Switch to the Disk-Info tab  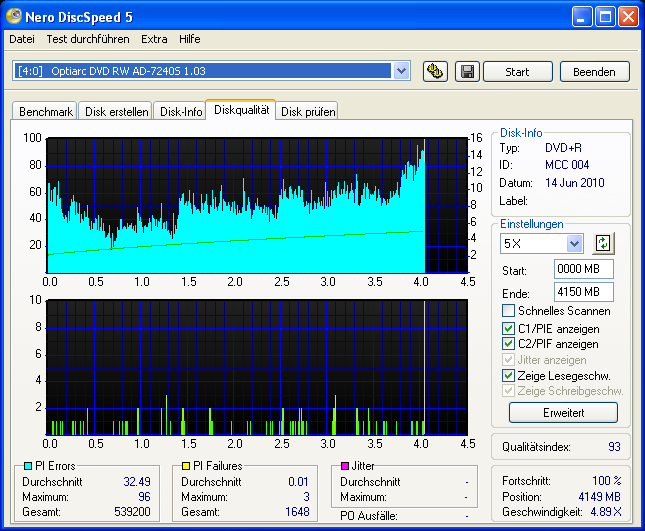coord(181,111)
